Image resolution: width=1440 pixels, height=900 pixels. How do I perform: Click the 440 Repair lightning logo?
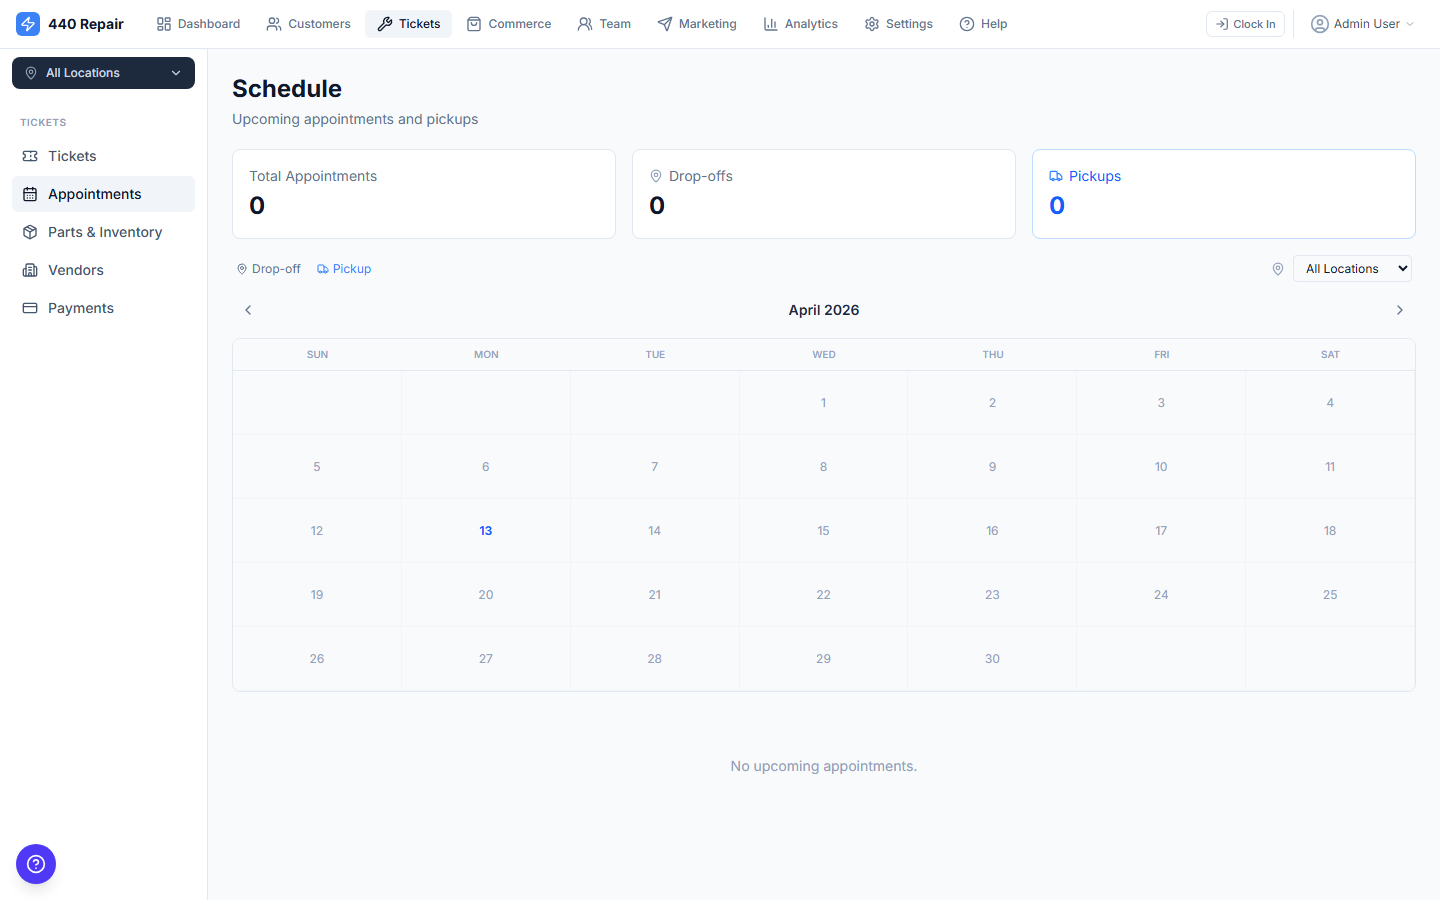[x=28, y=23]
